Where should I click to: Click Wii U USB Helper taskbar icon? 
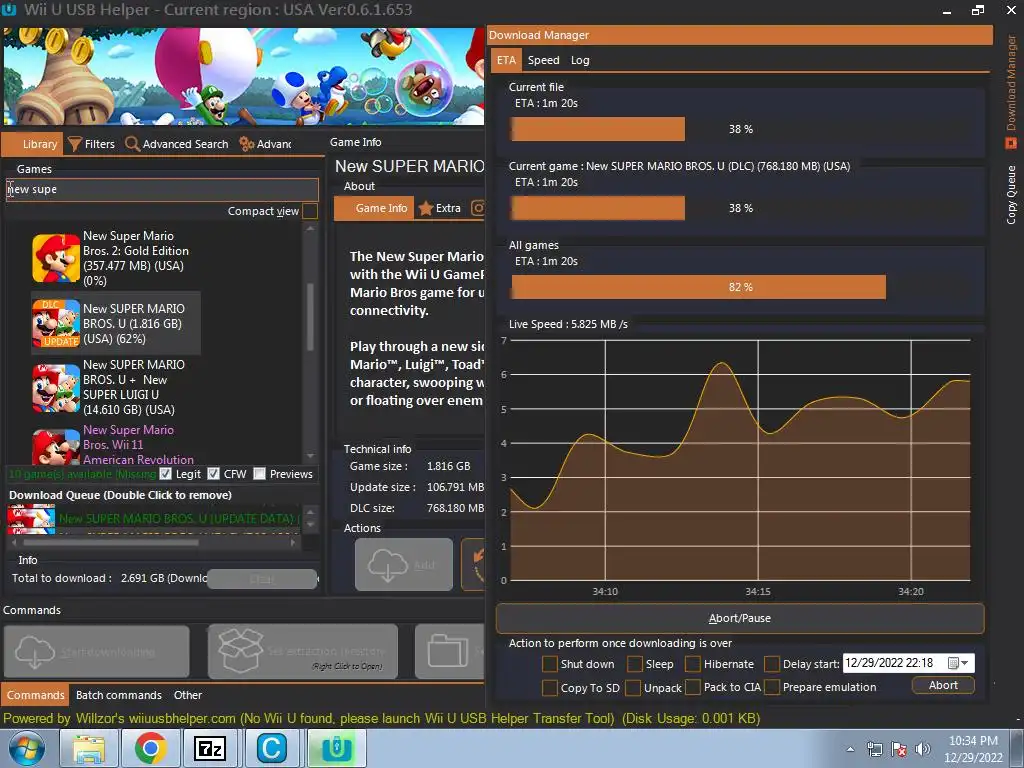(x=337, y=748)
